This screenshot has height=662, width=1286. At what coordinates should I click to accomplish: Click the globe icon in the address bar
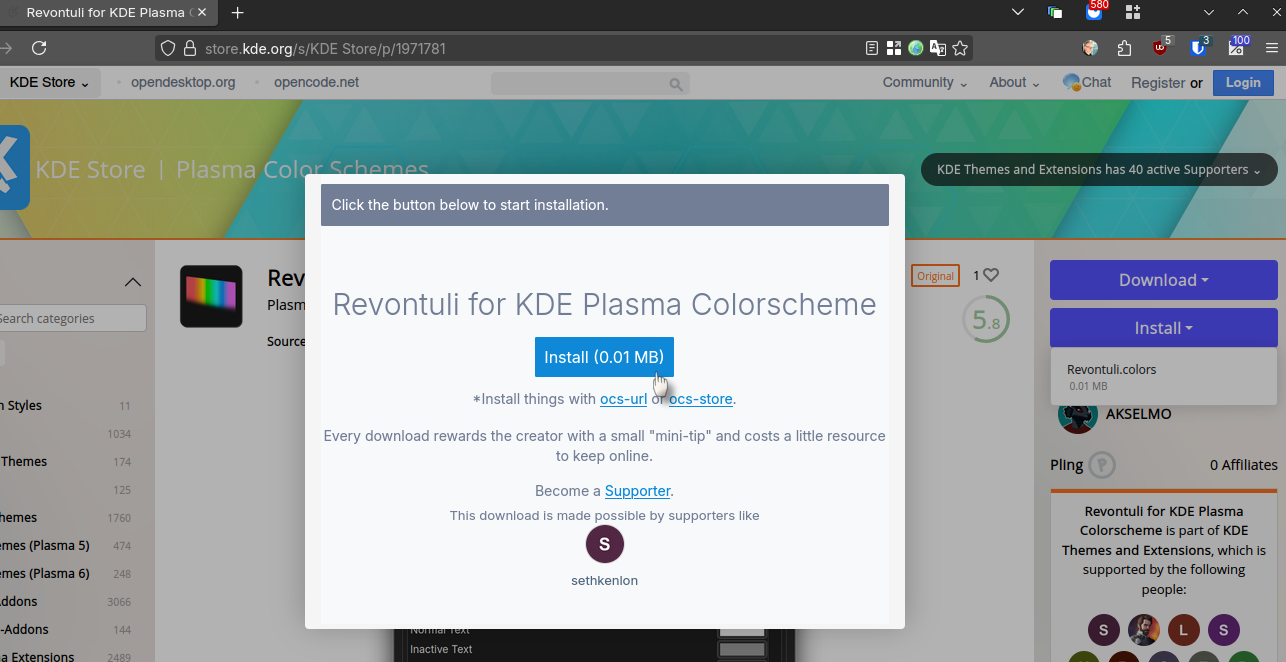tap(916, 48)
